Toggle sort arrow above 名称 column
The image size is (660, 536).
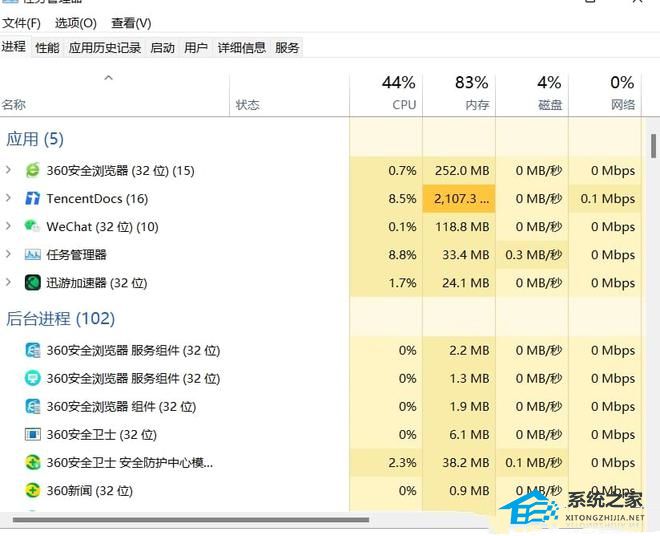coord(109,77)
